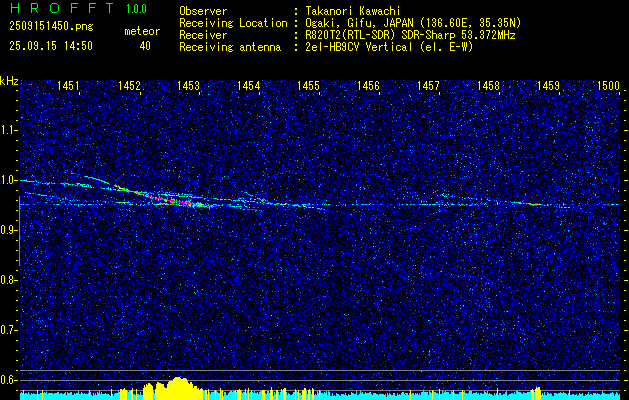629x400 pixels.
Task: Click the 'Receiving antenna' label
Action: coord(230,47)
